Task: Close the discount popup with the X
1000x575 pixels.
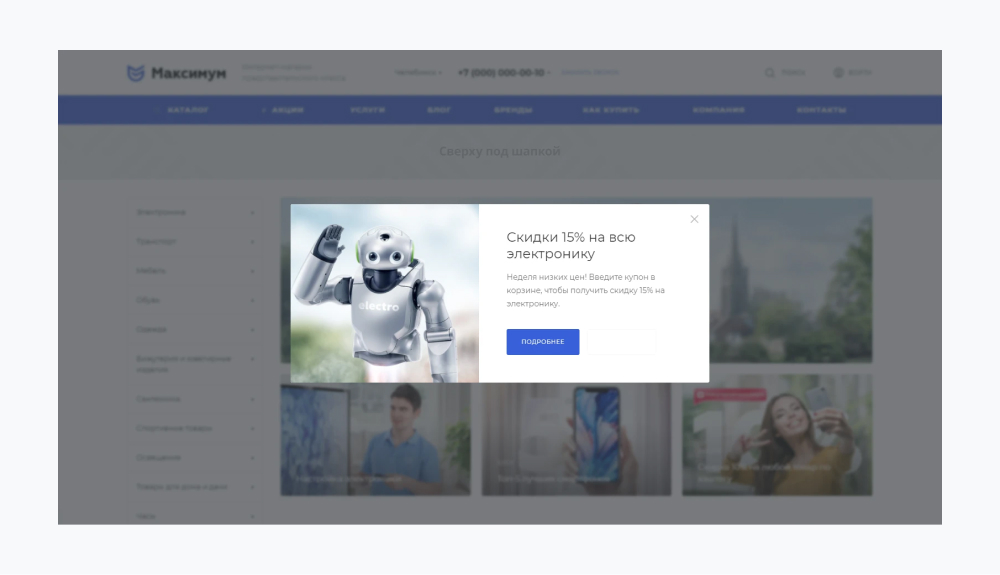Action: tap(694, 219)
